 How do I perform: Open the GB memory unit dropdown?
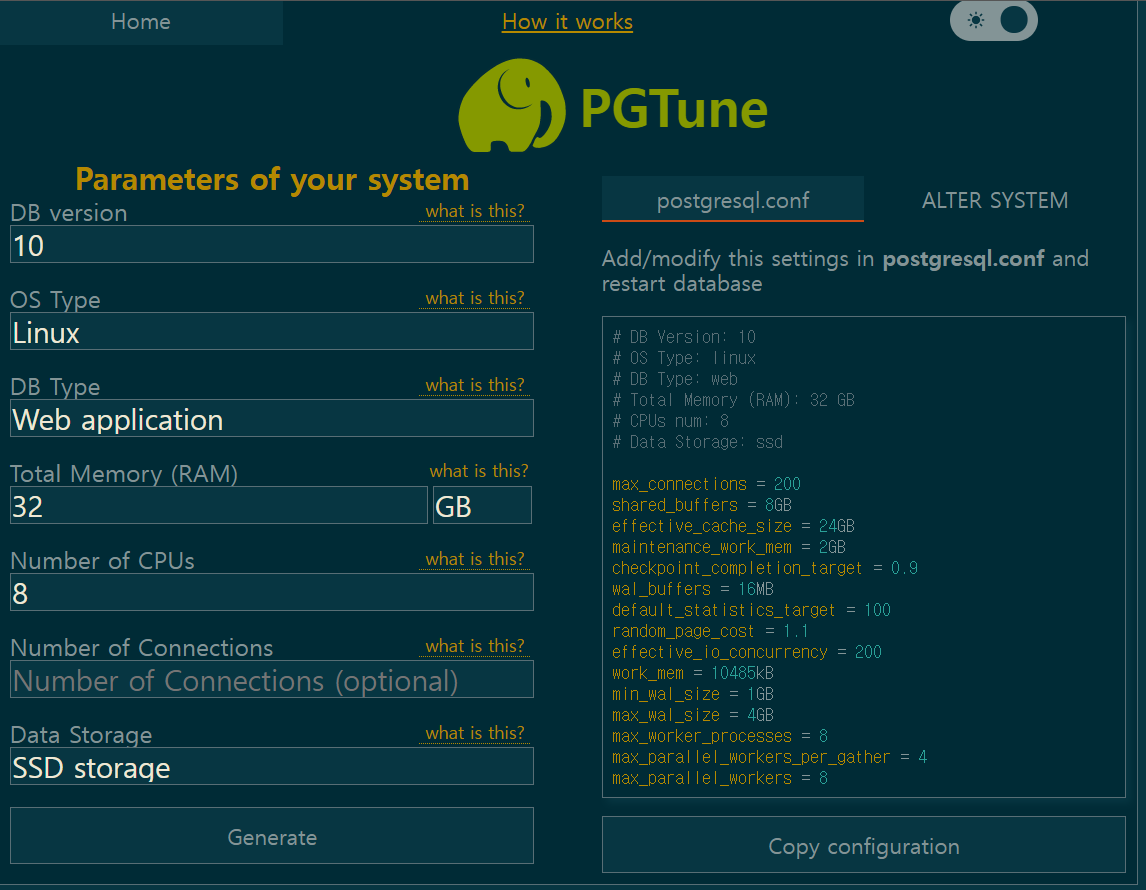482,506
